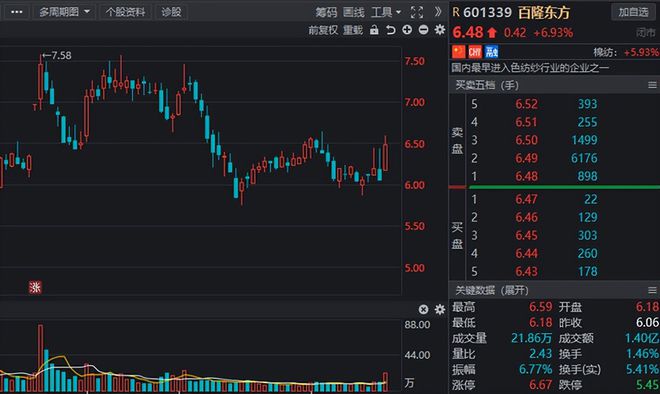Click the 振幅 value 6.77%
This screenshot has height=394, width=660.
[x=535, y=369]
